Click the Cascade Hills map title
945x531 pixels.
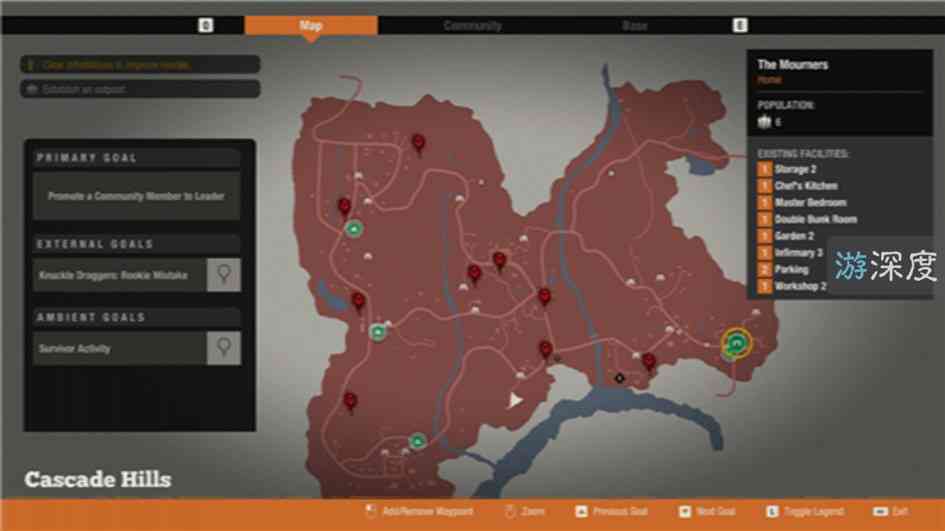coord(98,480)
